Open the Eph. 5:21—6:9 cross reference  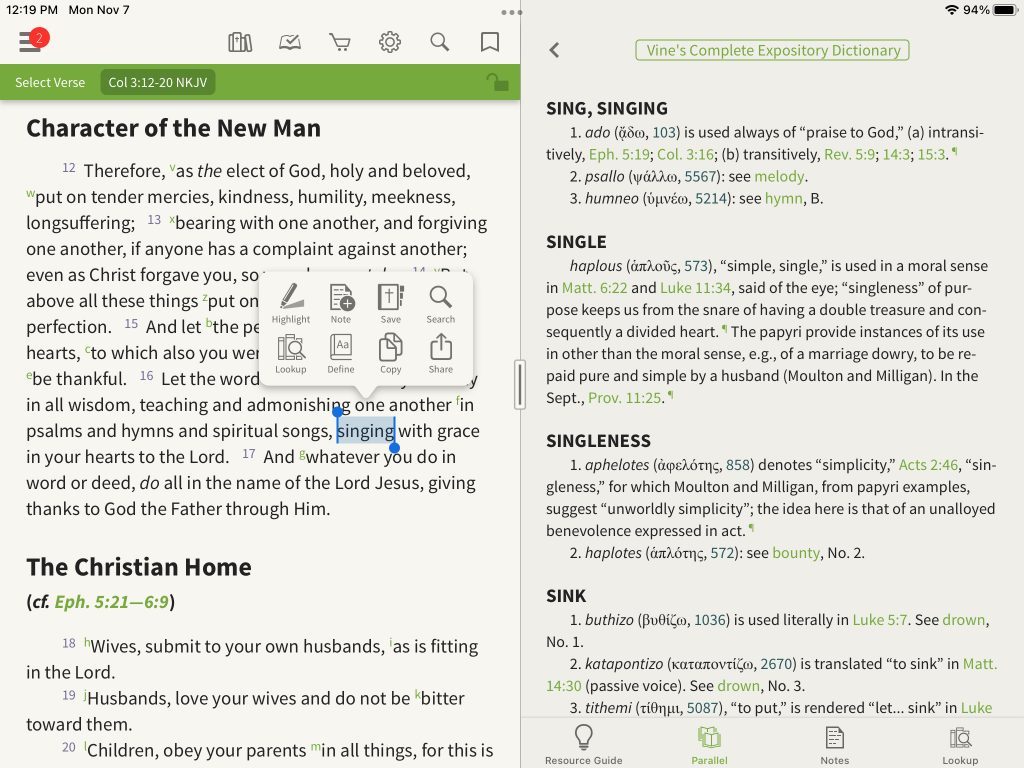pyautogui.click(x=111, y=601)
